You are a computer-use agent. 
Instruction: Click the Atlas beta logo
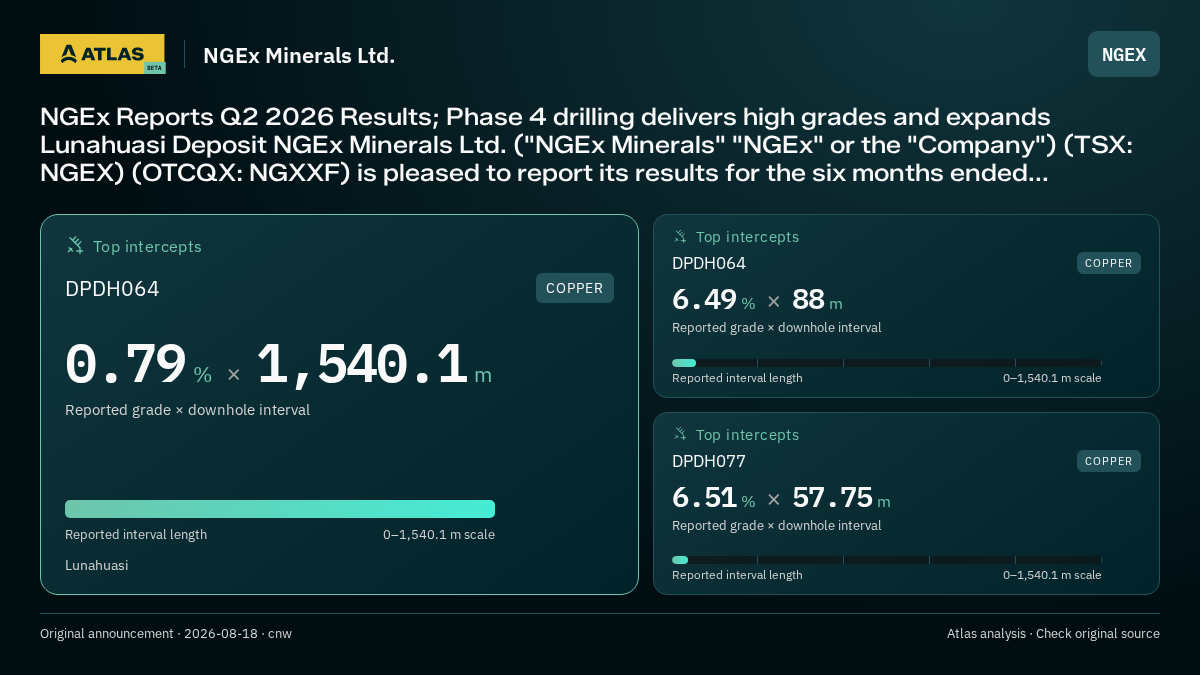coord(103,54)
